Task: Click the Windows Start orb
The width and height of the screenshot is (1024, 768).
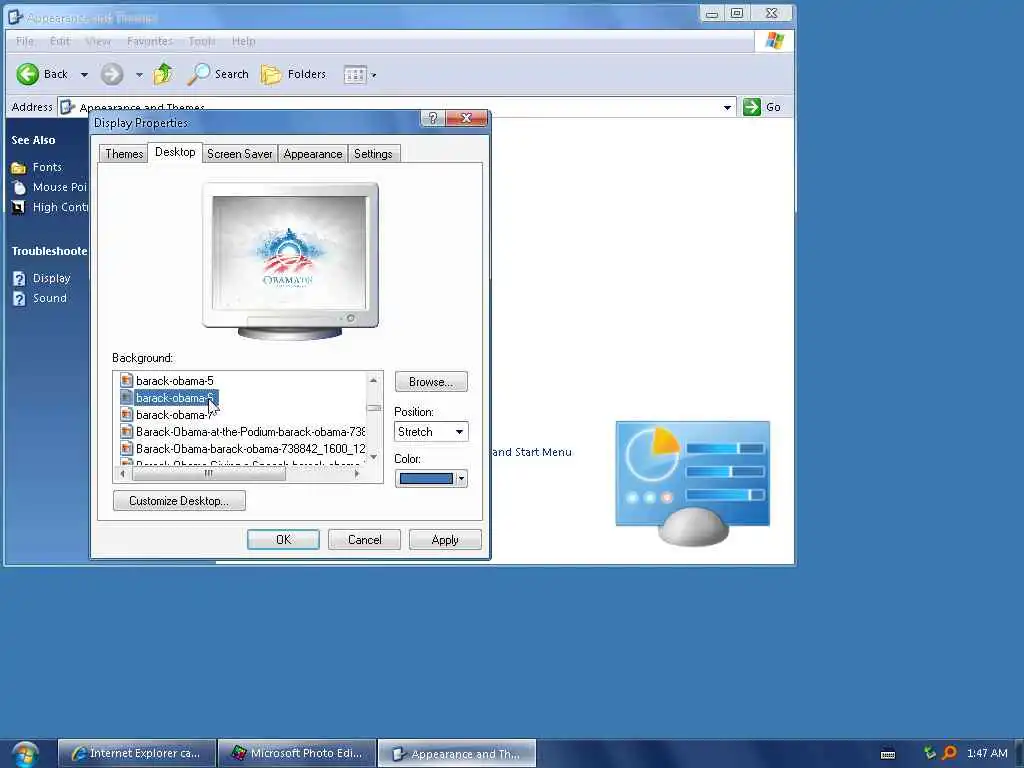Action: pos(25,754)
